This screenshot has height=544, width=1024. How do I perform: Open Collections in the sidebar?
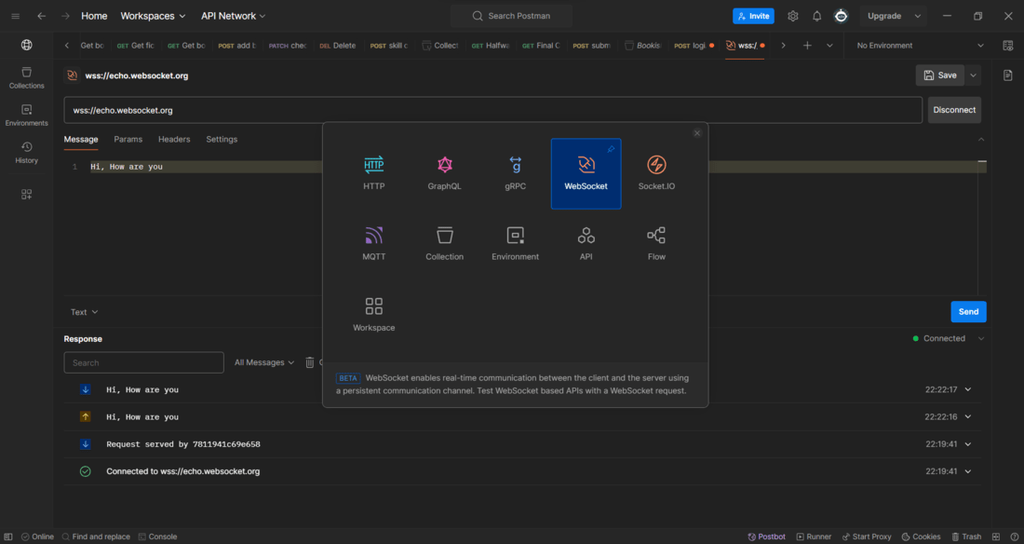[27, 78]
